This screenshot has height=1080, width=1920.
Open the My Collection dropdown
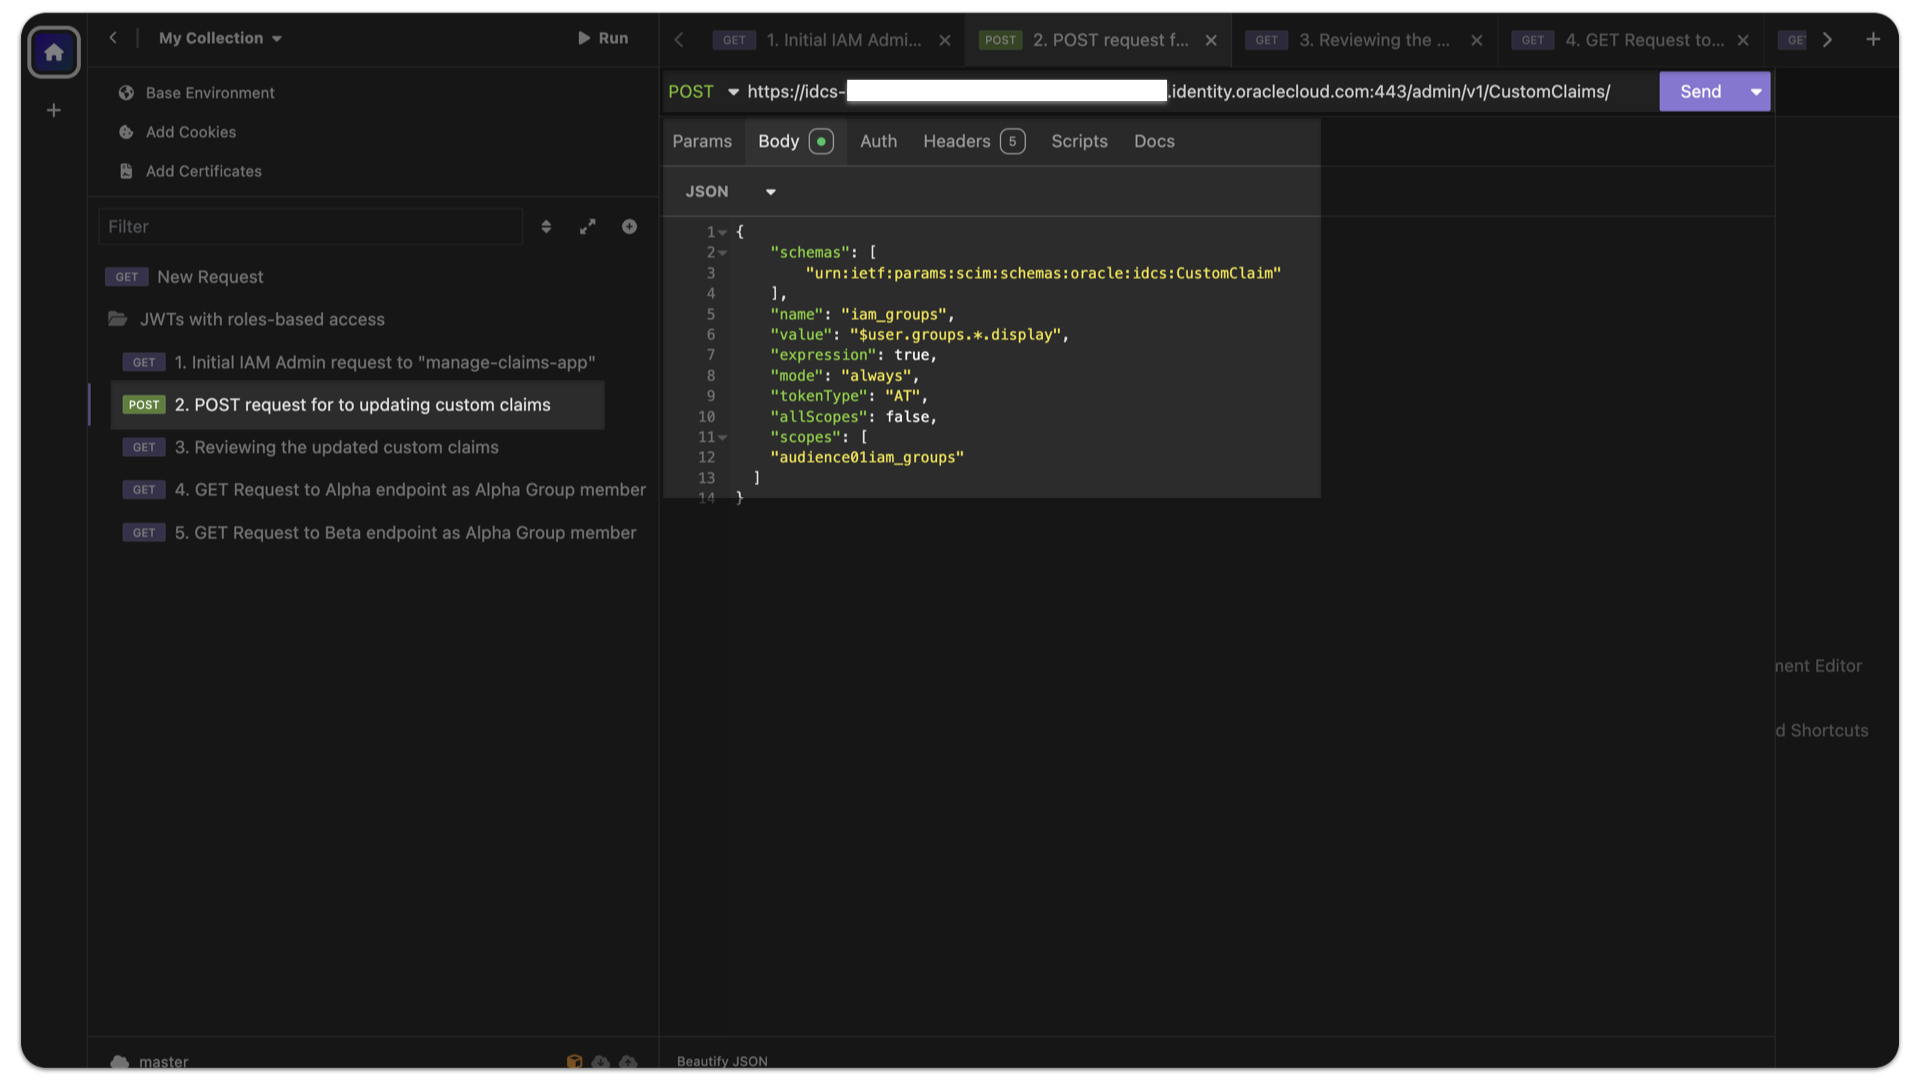[219, 38]
